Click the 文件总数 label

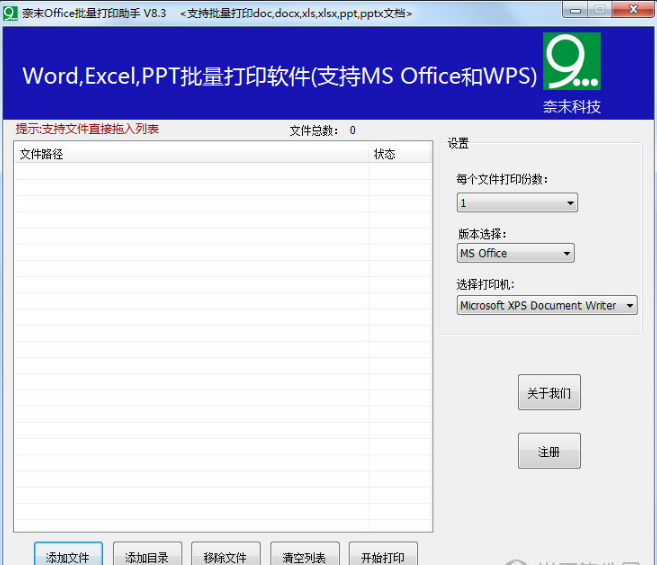[x=314, y=130]
